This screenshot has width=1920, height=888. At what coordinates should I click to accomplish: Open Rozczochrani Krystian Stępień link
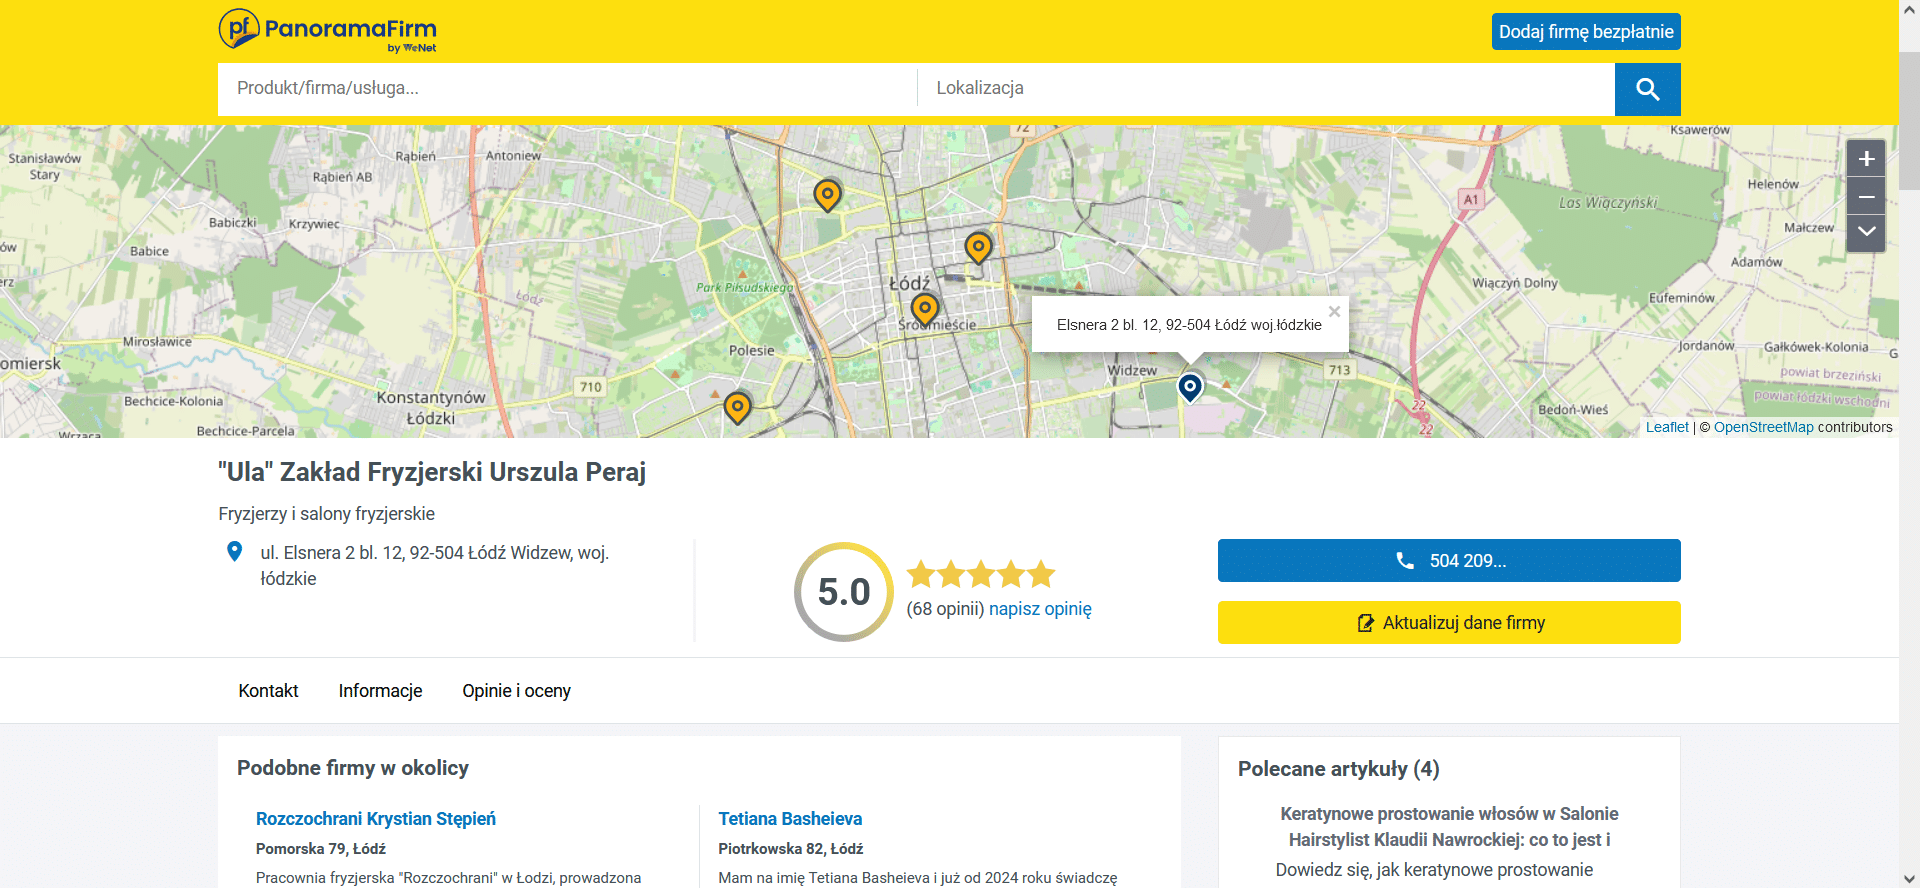(375, 819)
